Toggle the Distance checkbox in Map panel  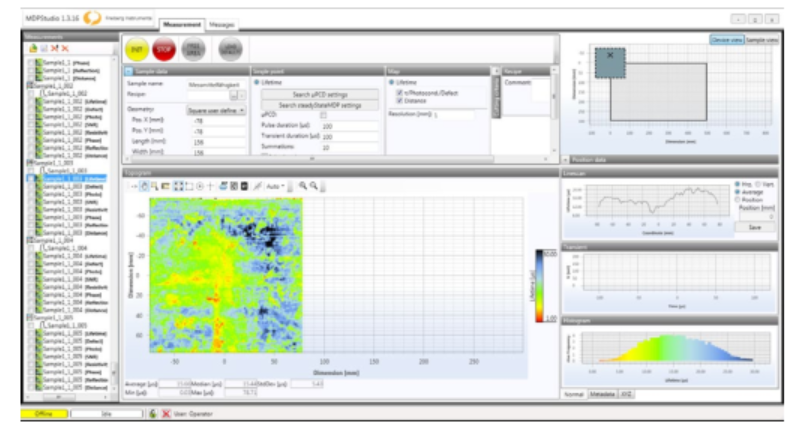click(x=400, y=100)
